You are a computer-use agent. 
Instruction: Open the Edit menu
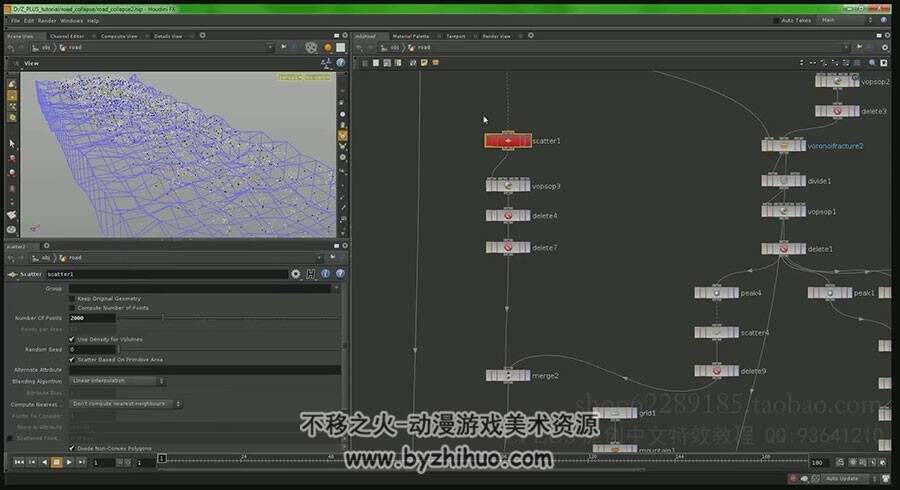[x=29, y=21]
